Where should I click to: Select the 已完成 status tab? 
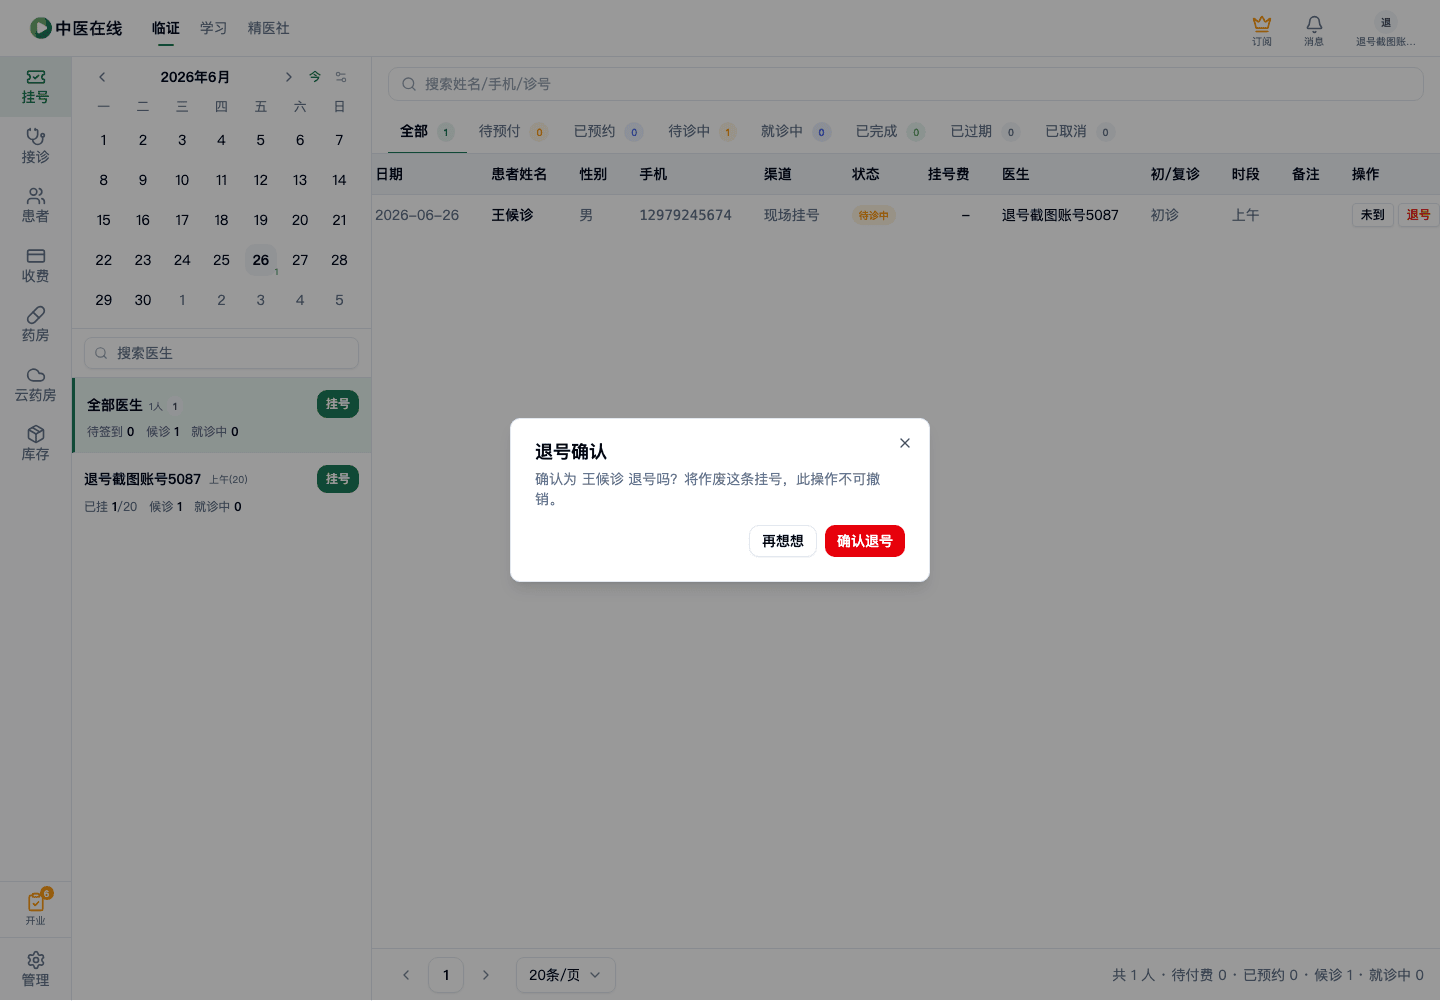coord(890,131)
